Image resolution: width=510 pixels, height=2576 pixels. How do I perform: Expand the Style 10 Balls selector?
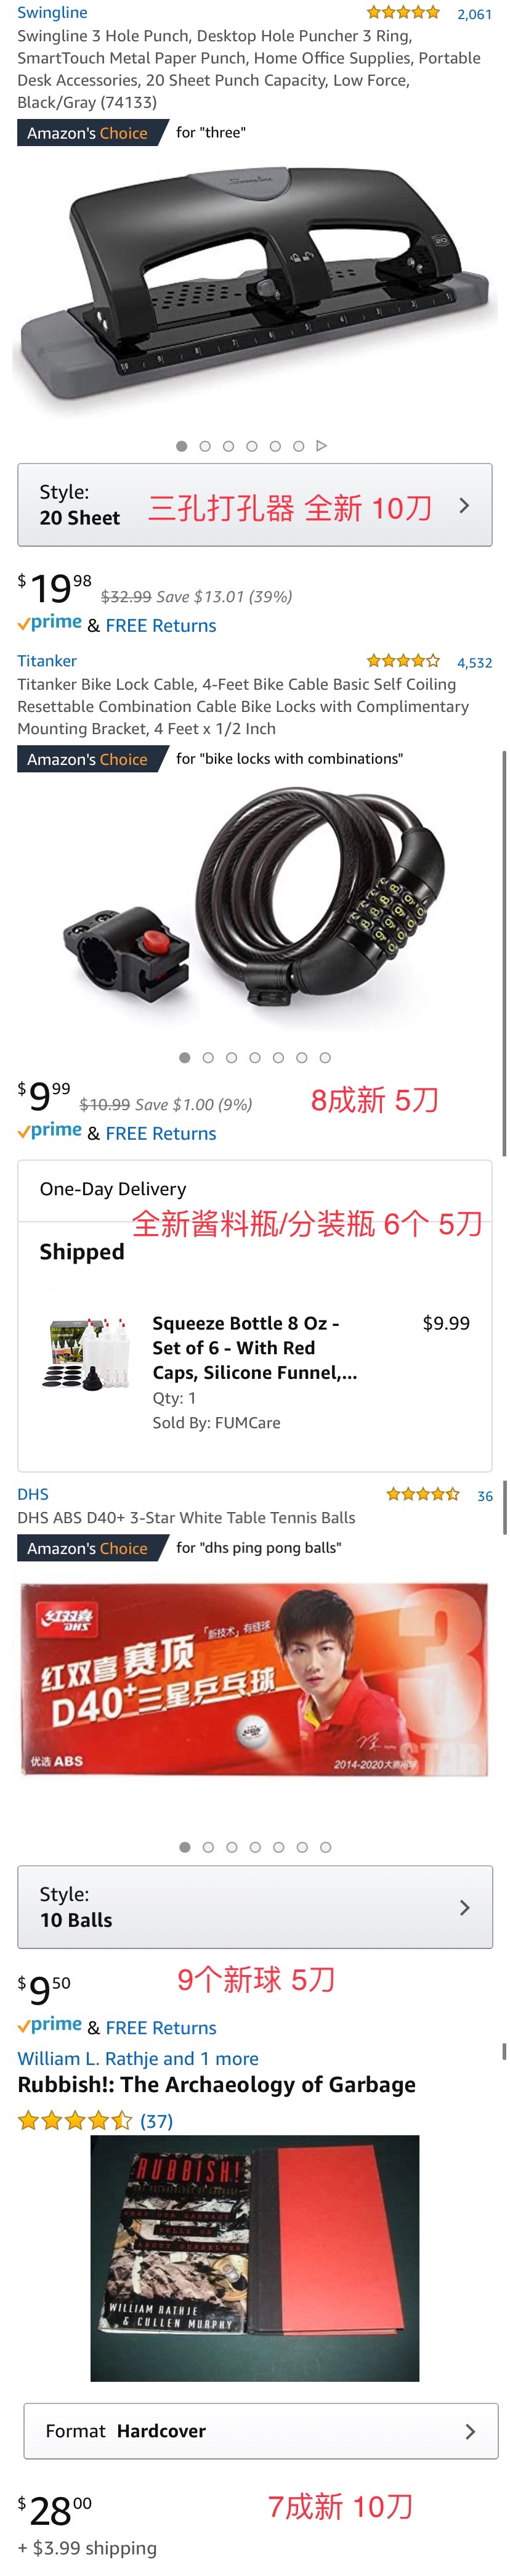[254, 1907]
